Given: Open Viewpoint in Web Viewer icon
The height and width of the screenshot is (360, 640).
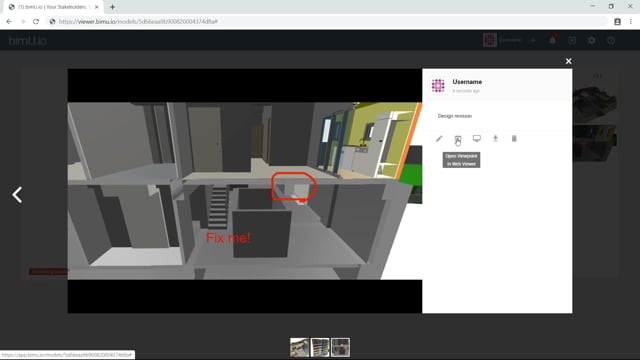Looking at the screenshot, I should [458, 139].
